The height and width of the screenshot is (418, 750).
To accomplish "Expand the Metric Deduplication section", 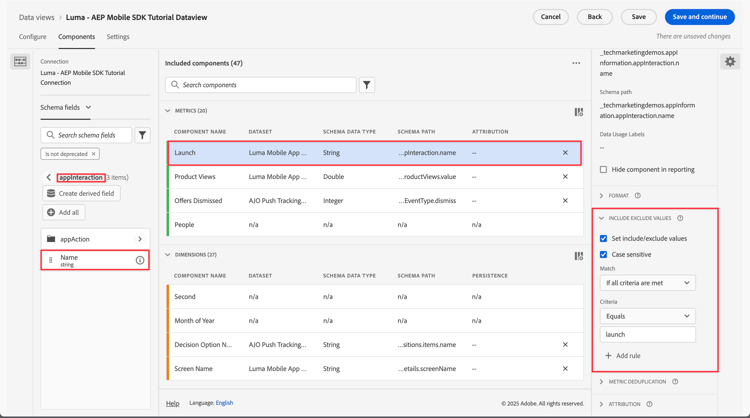I will tap(602, 382).
